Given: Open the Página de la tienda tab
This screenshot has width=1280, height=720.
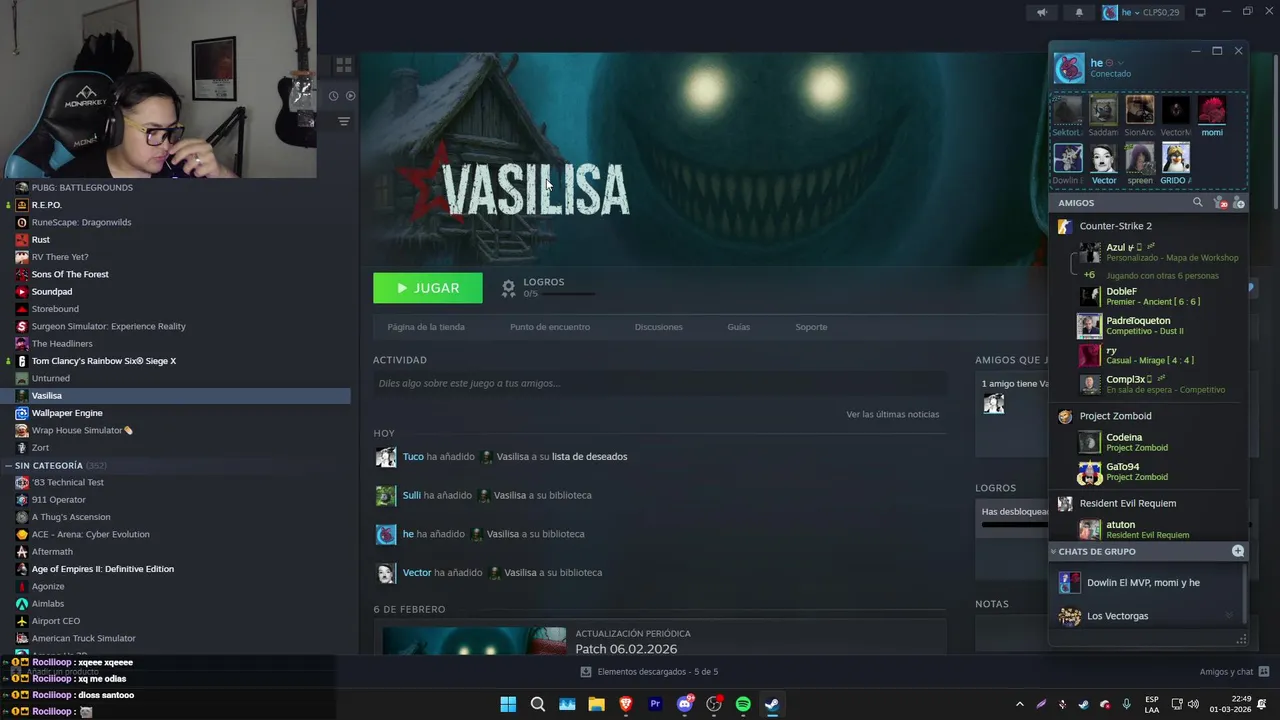Looking at the screenshot, I should pyautogui.click(x=426, y=327).
